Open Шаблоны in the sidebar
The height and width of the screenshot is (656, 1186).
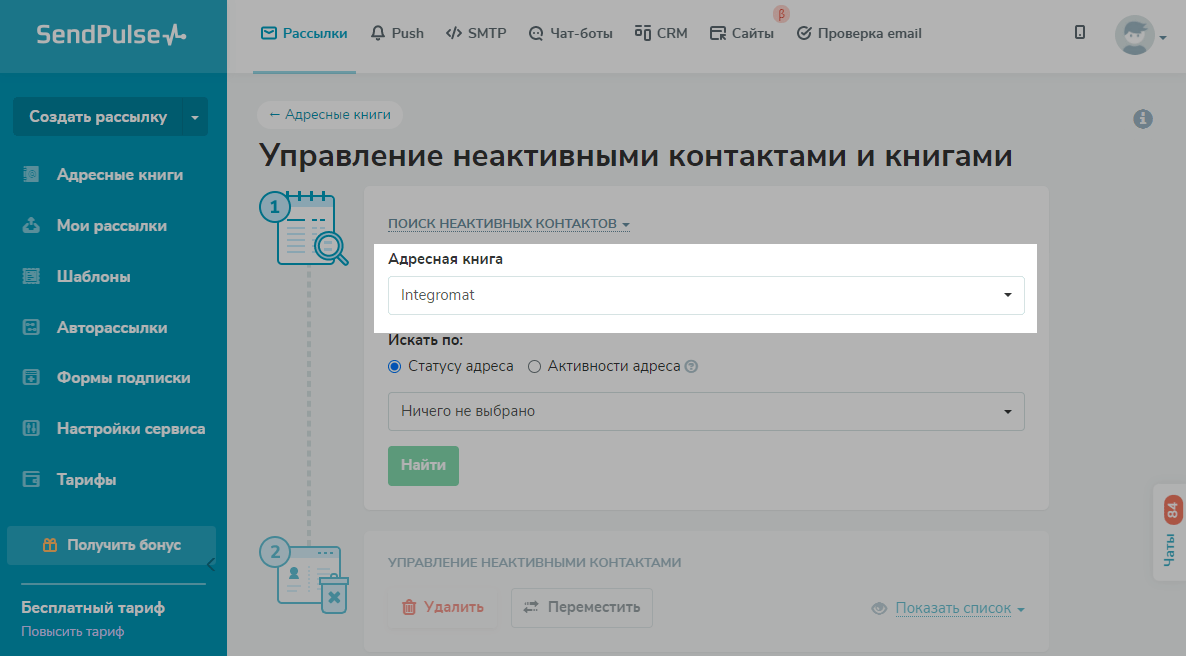click(93, 277)
